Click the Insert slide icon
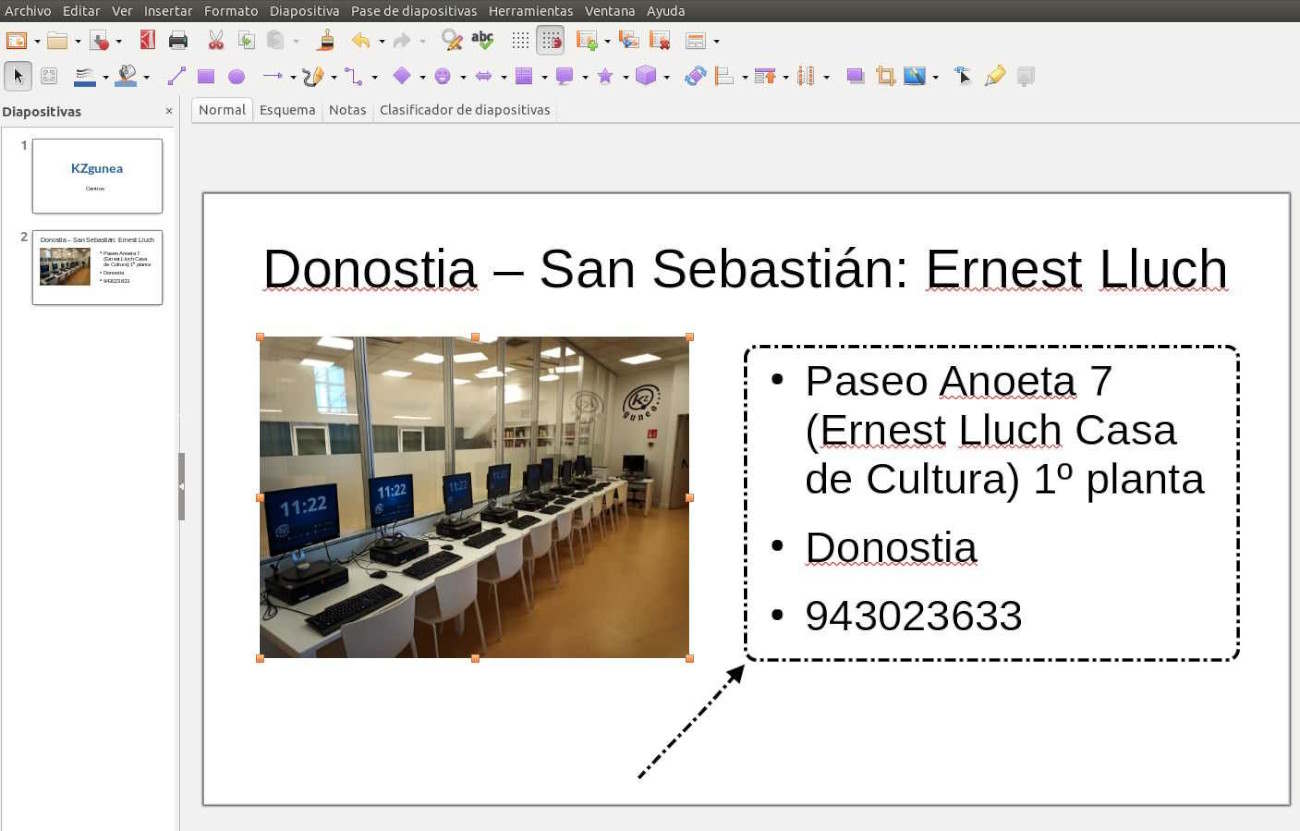The height and width of the screenshot is (831, 1300). tap(587, 40)
